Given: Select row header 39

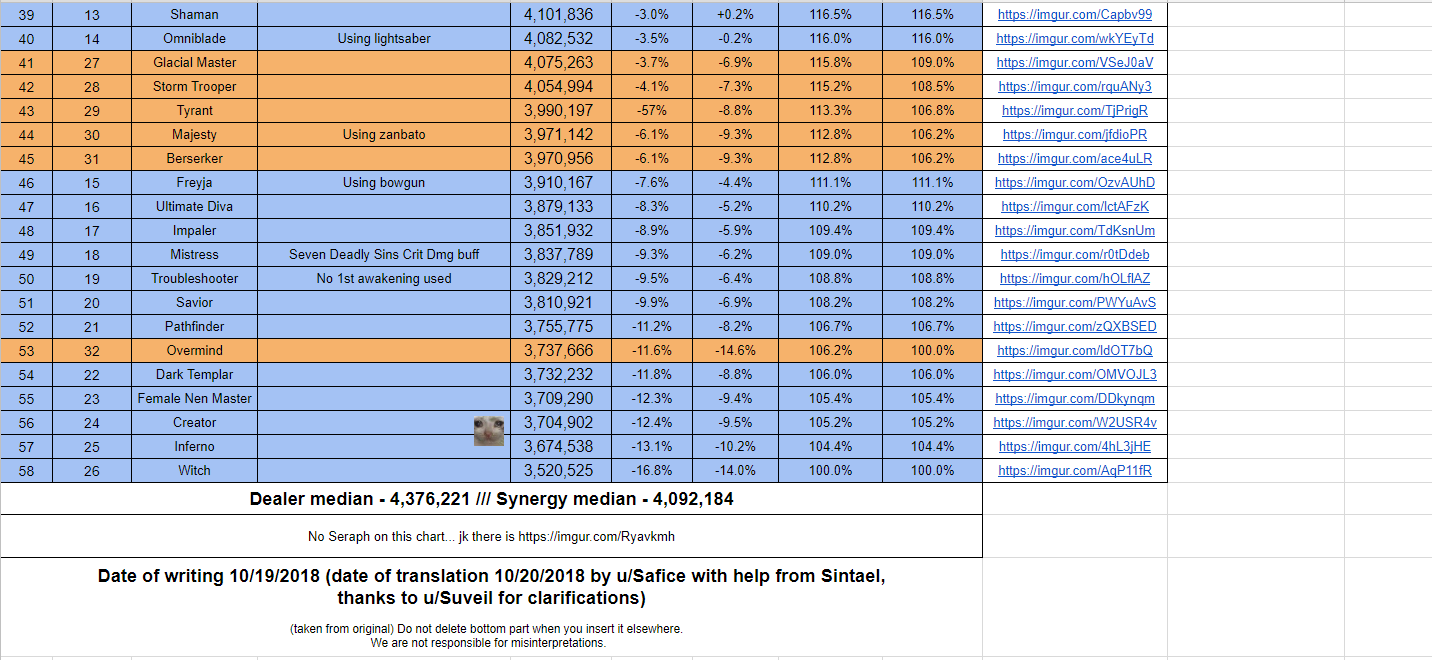Looking at the screenshot, I should [x=26, y=15].
